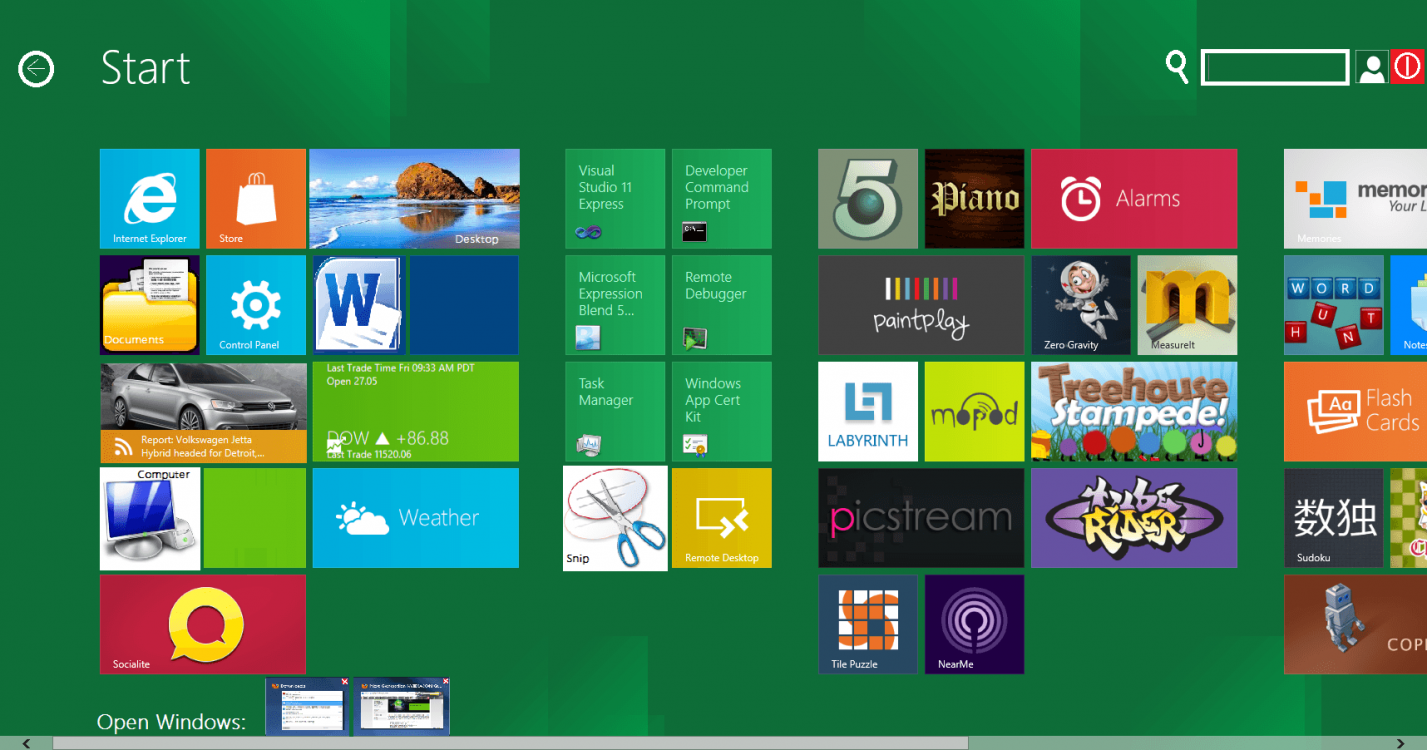
Task: Click the horizontal scrollbar left arrow
Action: pos(26,743)
